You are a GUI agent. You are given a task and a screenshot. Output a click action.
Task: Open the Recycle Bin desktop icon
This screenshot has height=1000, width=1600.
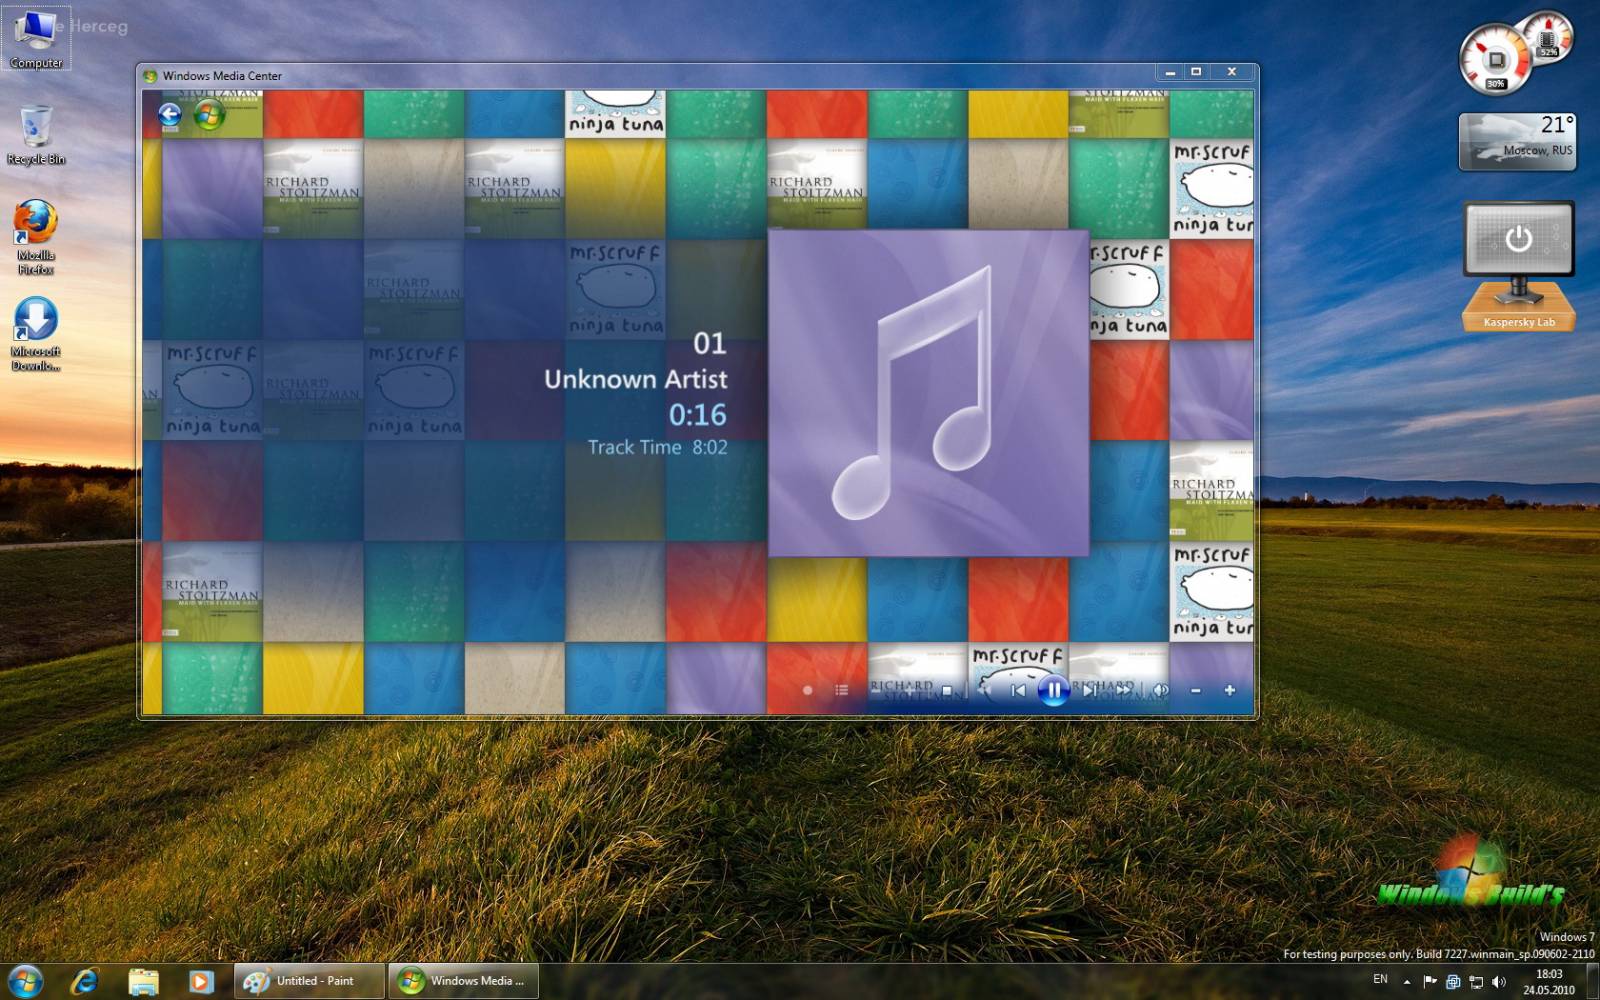[x=36, y=135]
